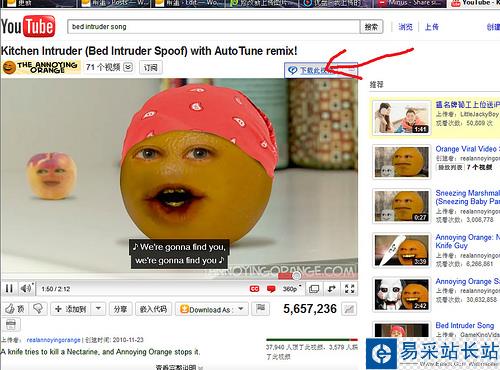This screenshot has height=370, width=500.
Task: Show video statistics chart icon
Action: pyautogui.click(x=349, y=309)
